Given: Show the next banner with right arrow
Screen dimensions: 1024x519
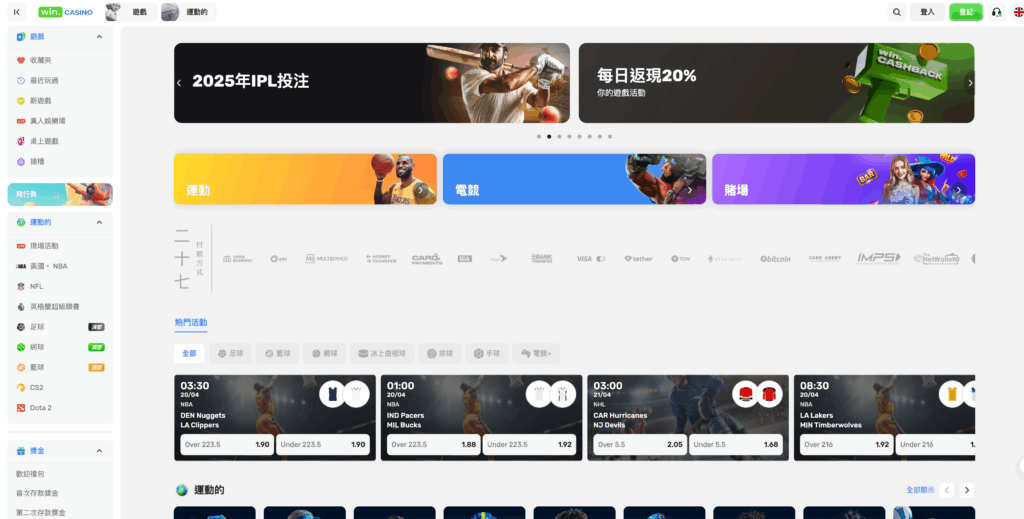Looking at the screenshot, I should 970,83.
